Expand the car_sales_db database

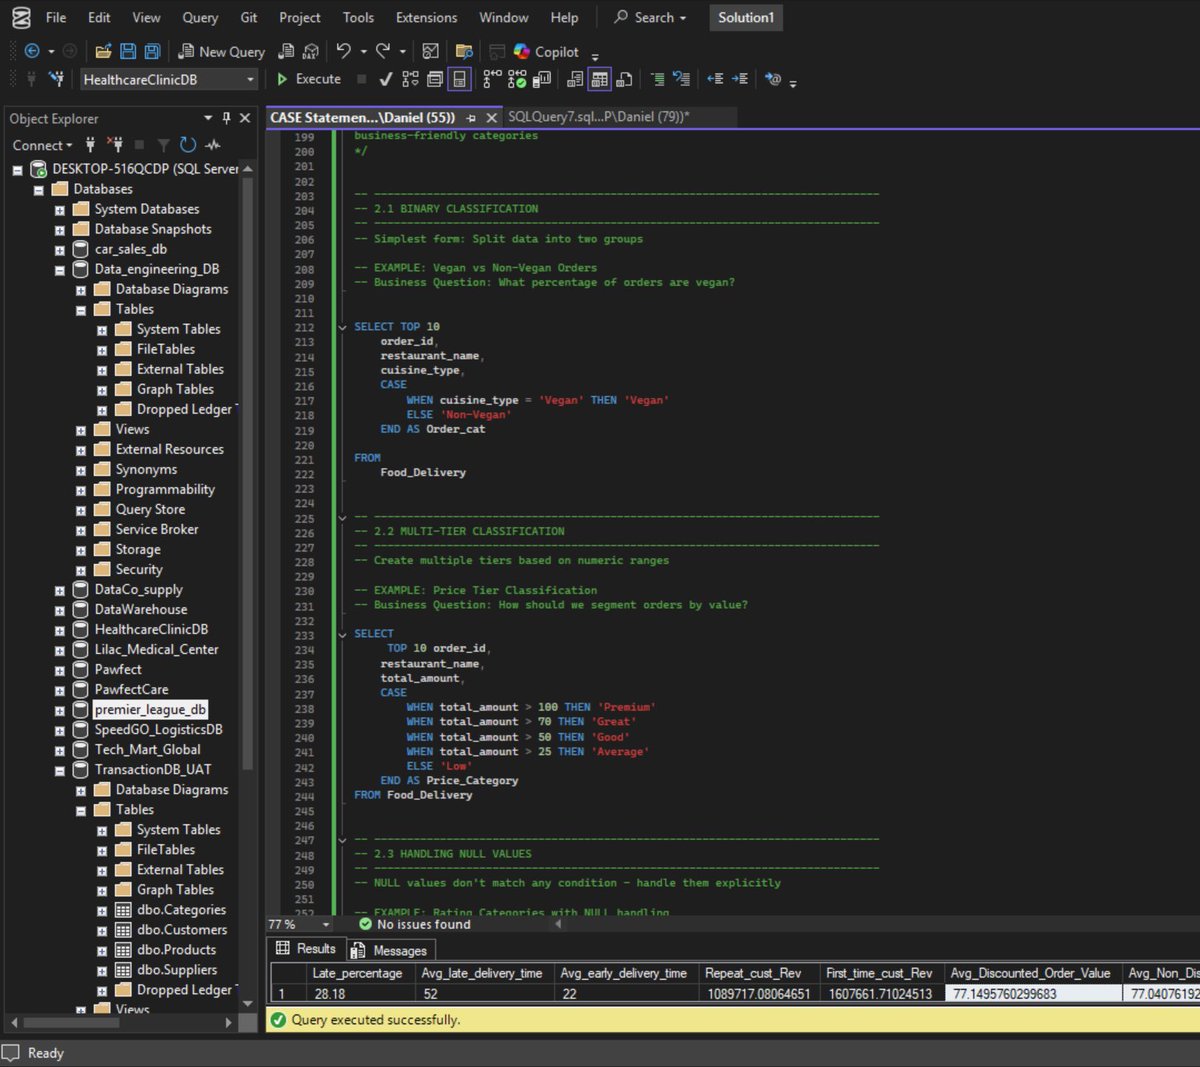(59, 250)
